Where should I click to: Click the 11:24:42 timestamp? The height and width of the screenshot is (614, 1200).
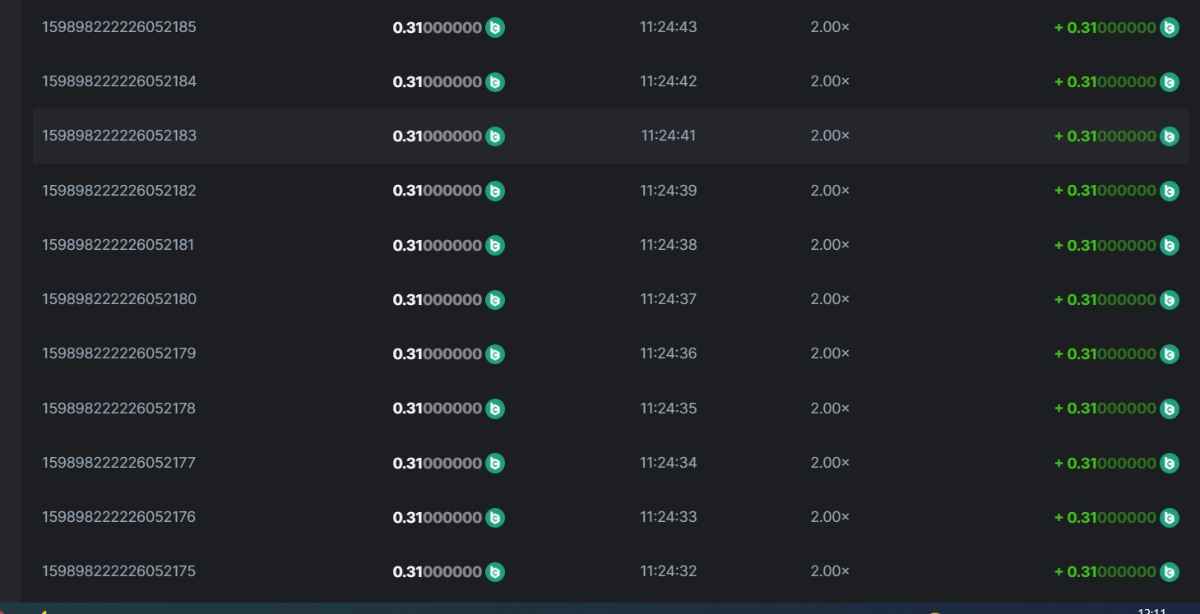click(668, 82)
